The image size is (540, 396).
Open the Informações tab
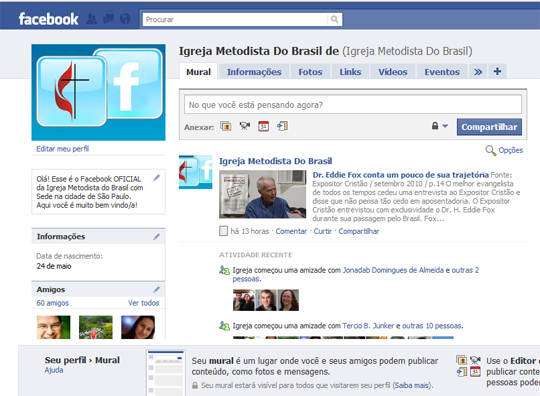pyautogui.click(x=254, y=72)
